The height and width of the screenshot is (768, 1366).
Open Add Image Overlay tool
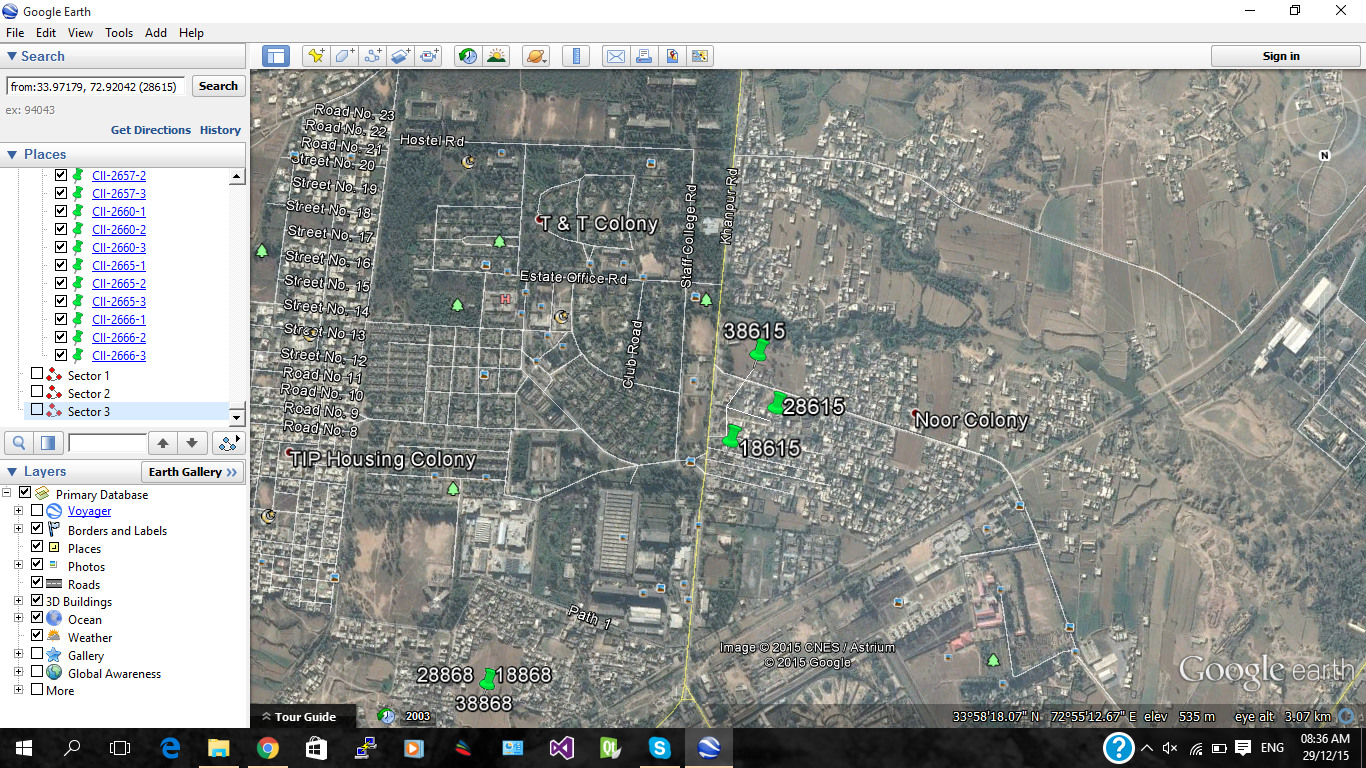(401, 56)
